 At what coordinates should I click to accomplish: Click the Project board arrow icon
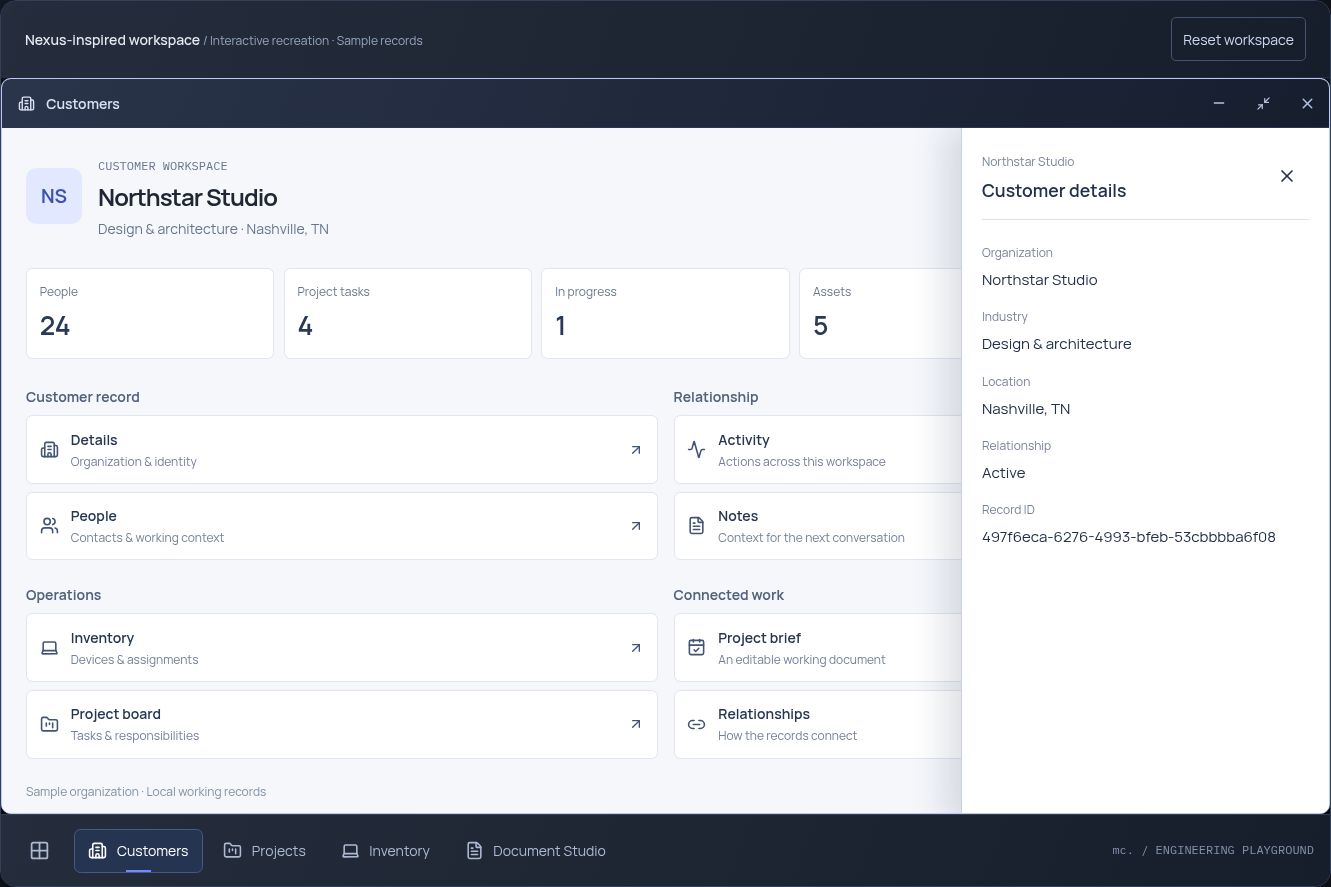(x=635, y=724)
